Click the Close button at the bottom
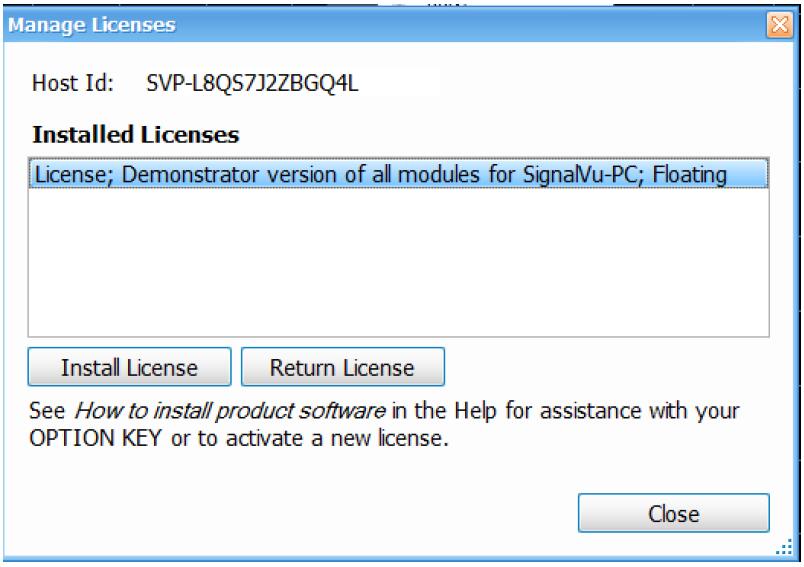This screenshot has width=804, height=567. (673, 514)
